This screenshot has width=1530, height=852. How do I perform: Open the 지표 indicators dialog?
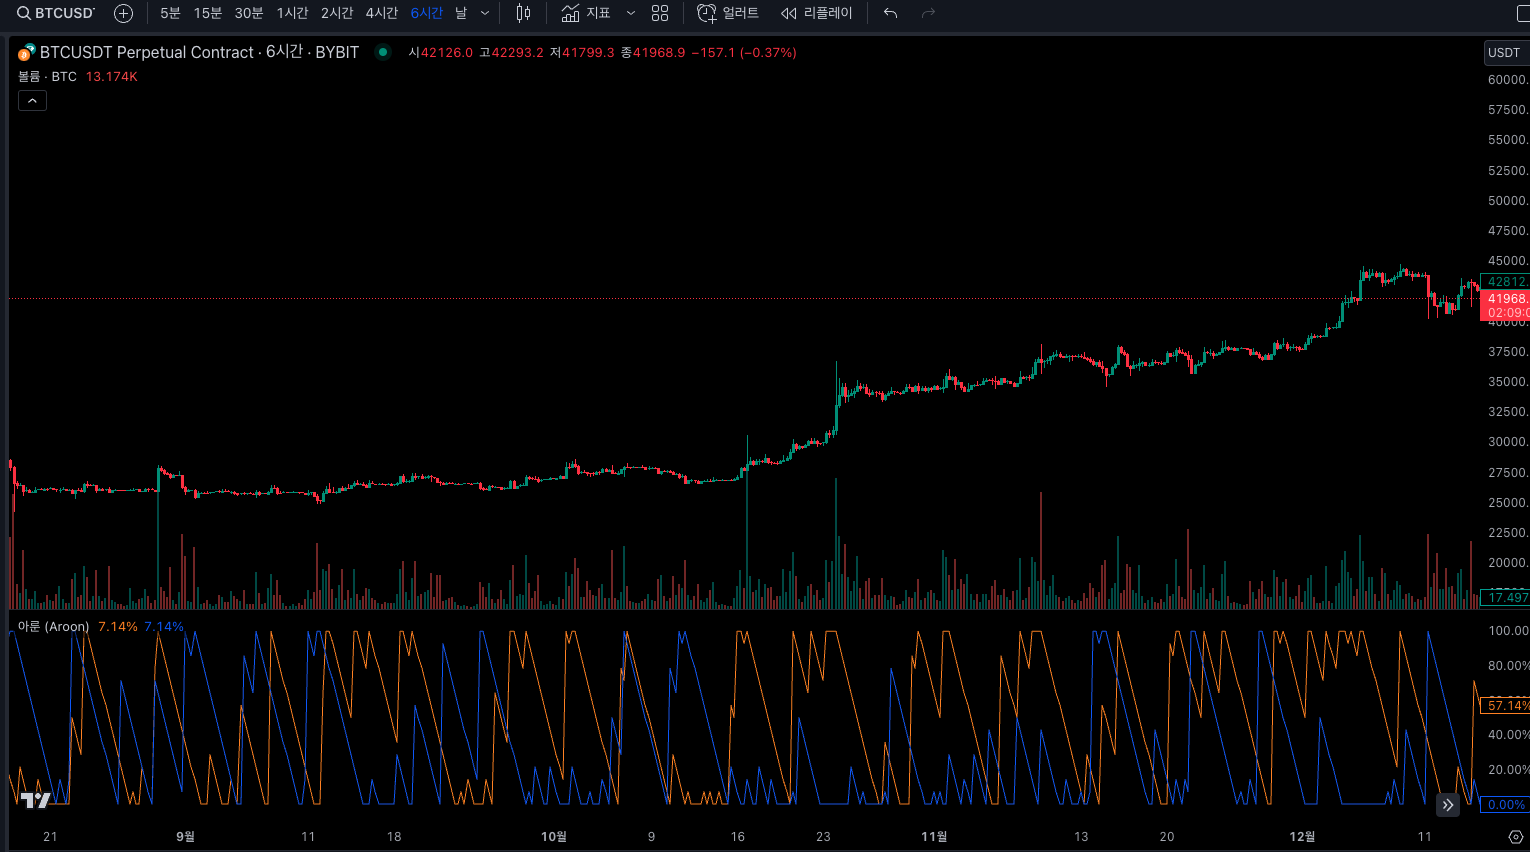[586, 13]
